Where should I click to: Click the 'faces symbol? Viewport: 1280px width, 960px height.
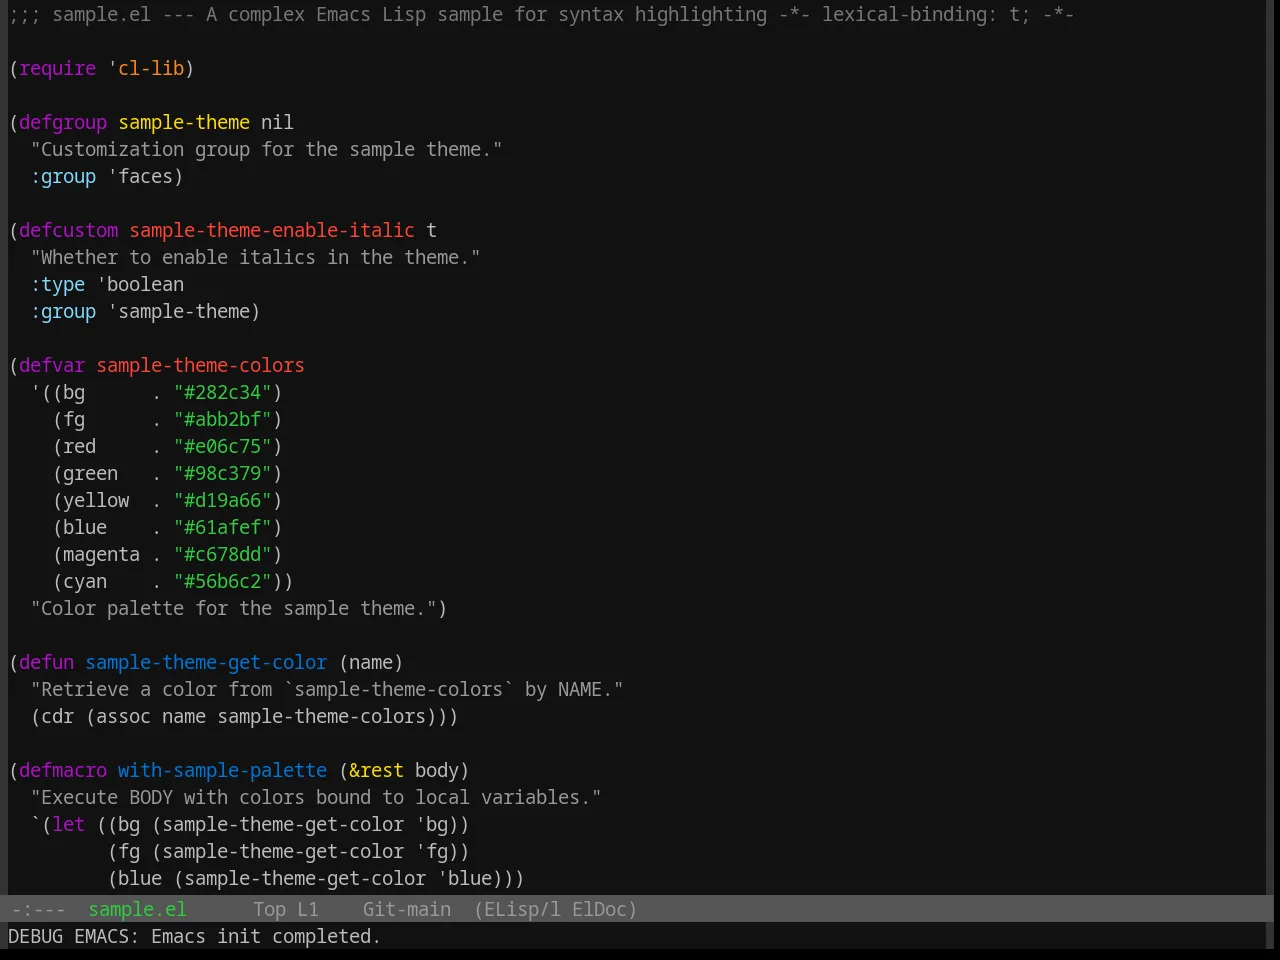click(141, 176)
